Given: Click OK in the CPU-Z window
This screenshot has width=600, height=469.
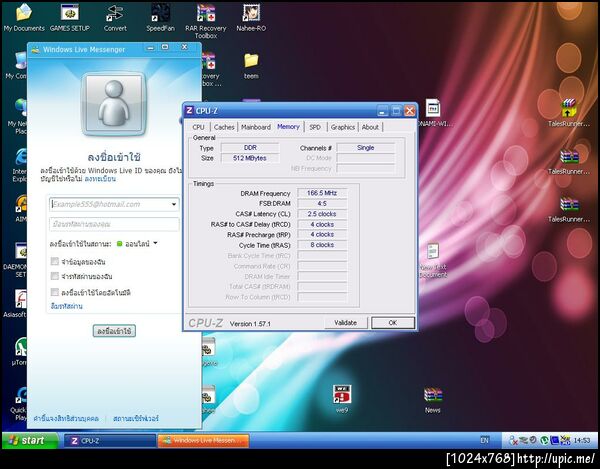Looking at the screenshot, I should click(393, 322).
